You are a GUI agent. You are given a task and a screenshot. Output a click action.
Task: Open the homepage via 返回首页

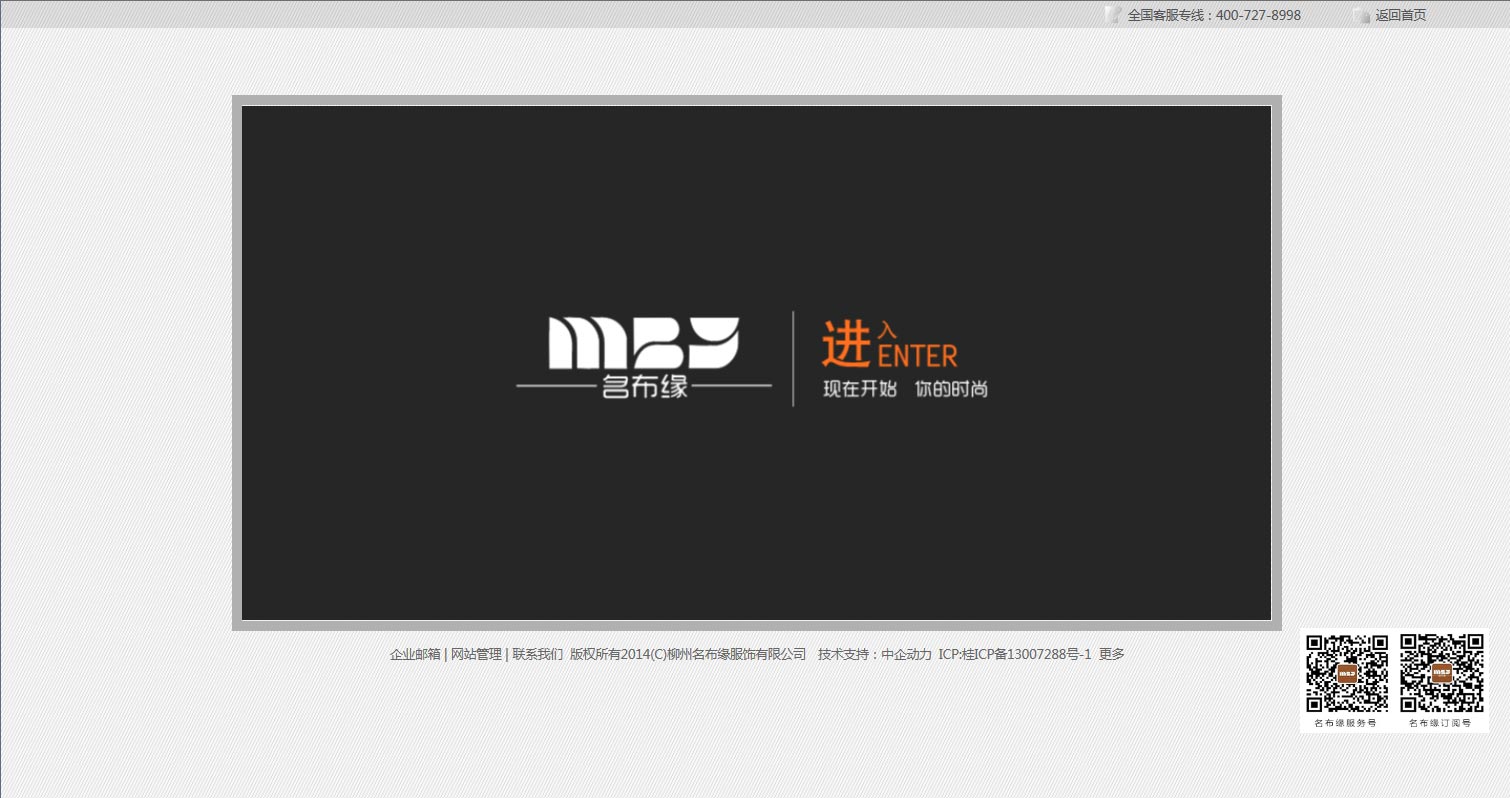click(1399, 15)
